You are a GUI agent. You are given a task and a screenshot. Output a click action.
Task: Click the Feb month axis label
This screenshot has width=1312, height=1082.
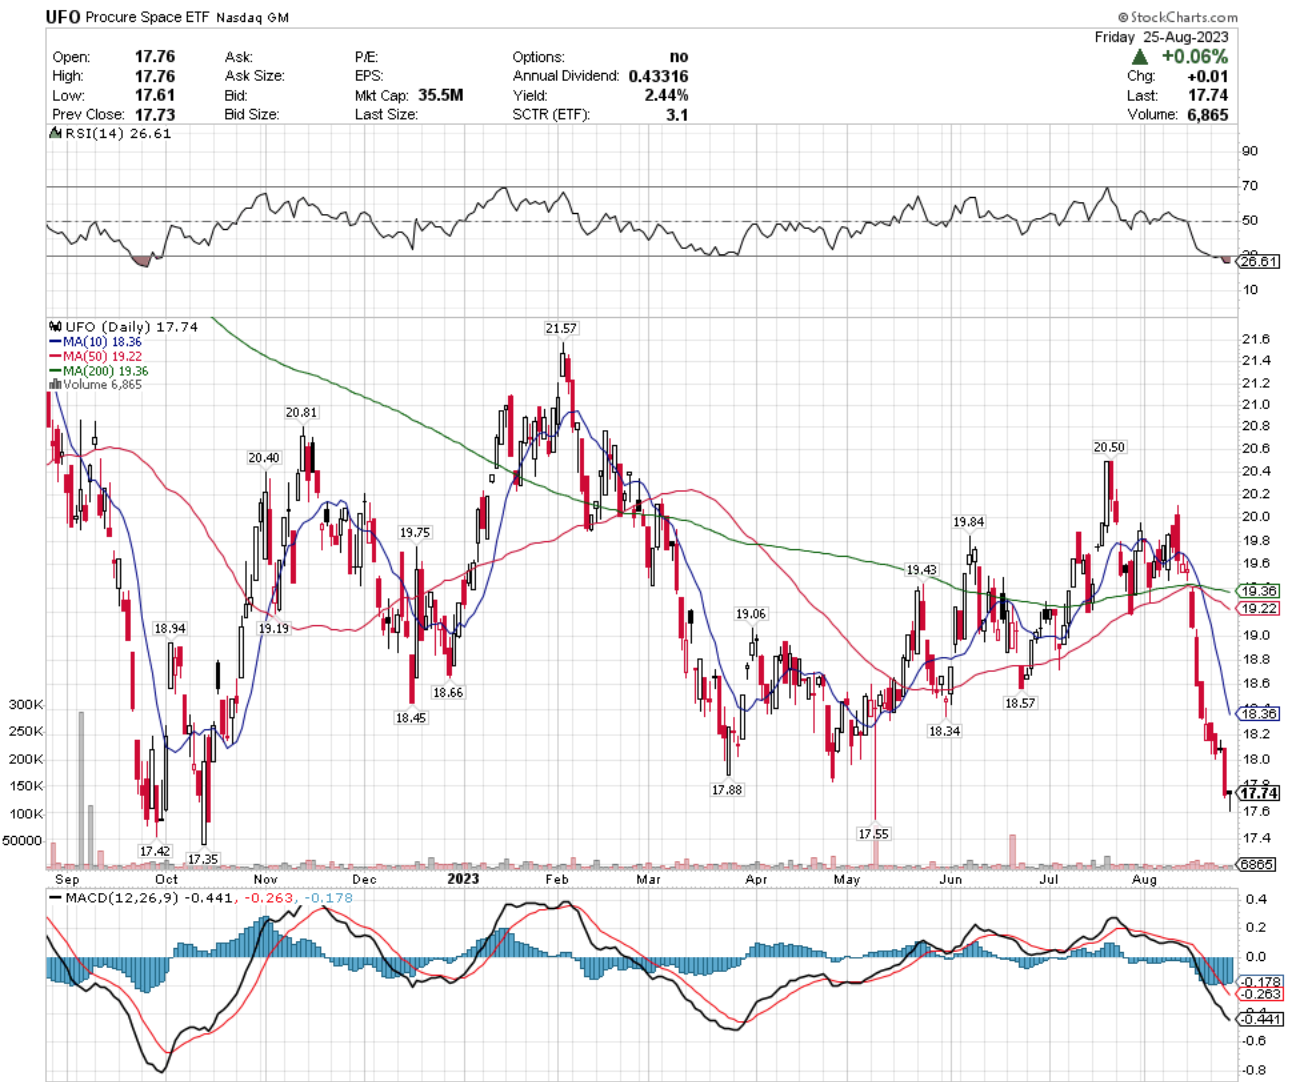(x=556, y=880)
